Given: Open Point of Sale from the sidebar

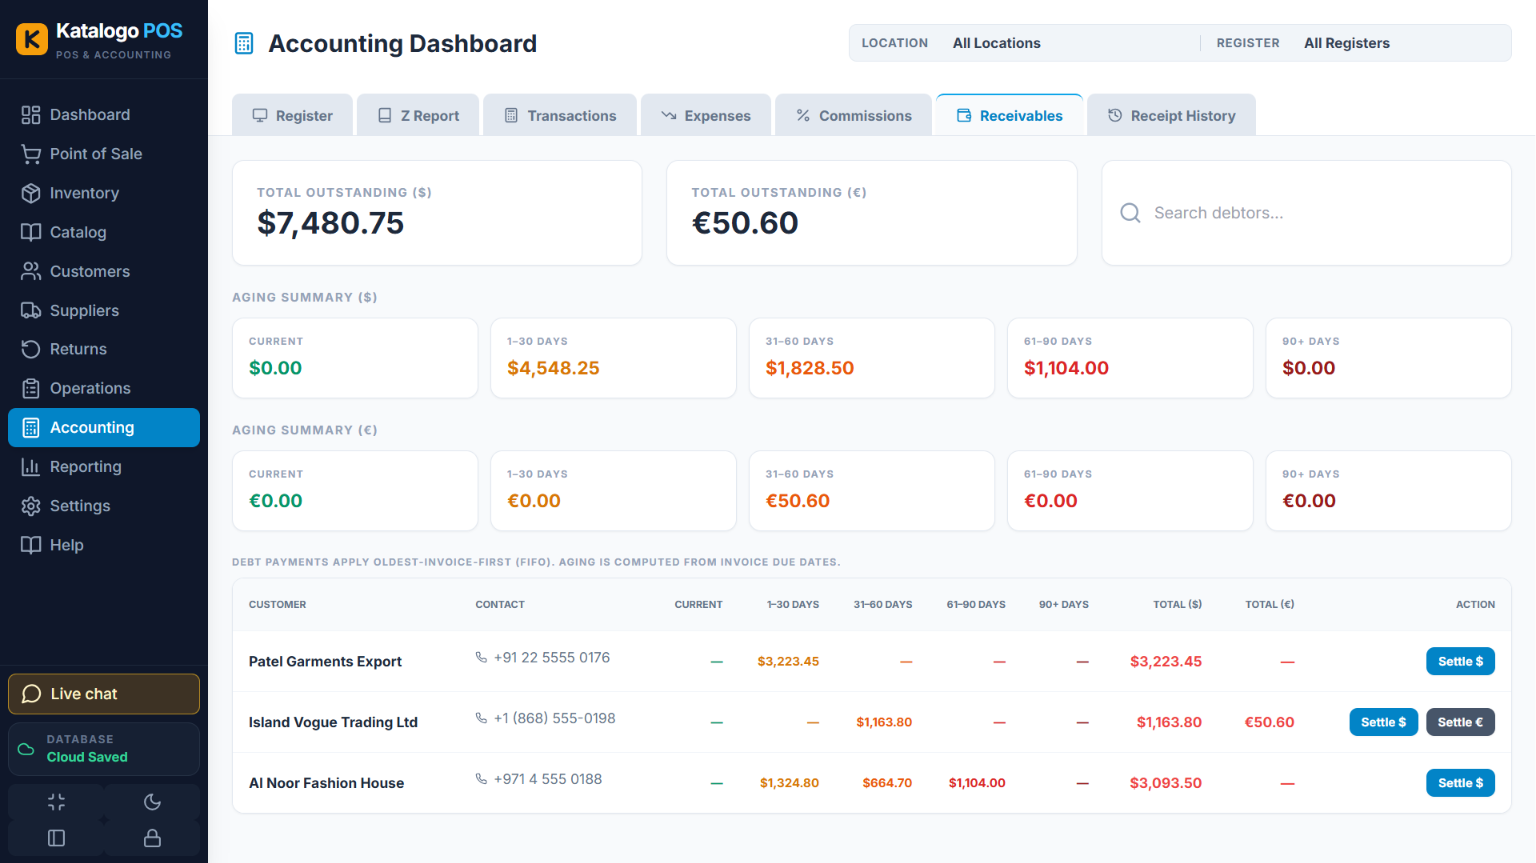Looking at the screenshot, I should tap(104, 154).
